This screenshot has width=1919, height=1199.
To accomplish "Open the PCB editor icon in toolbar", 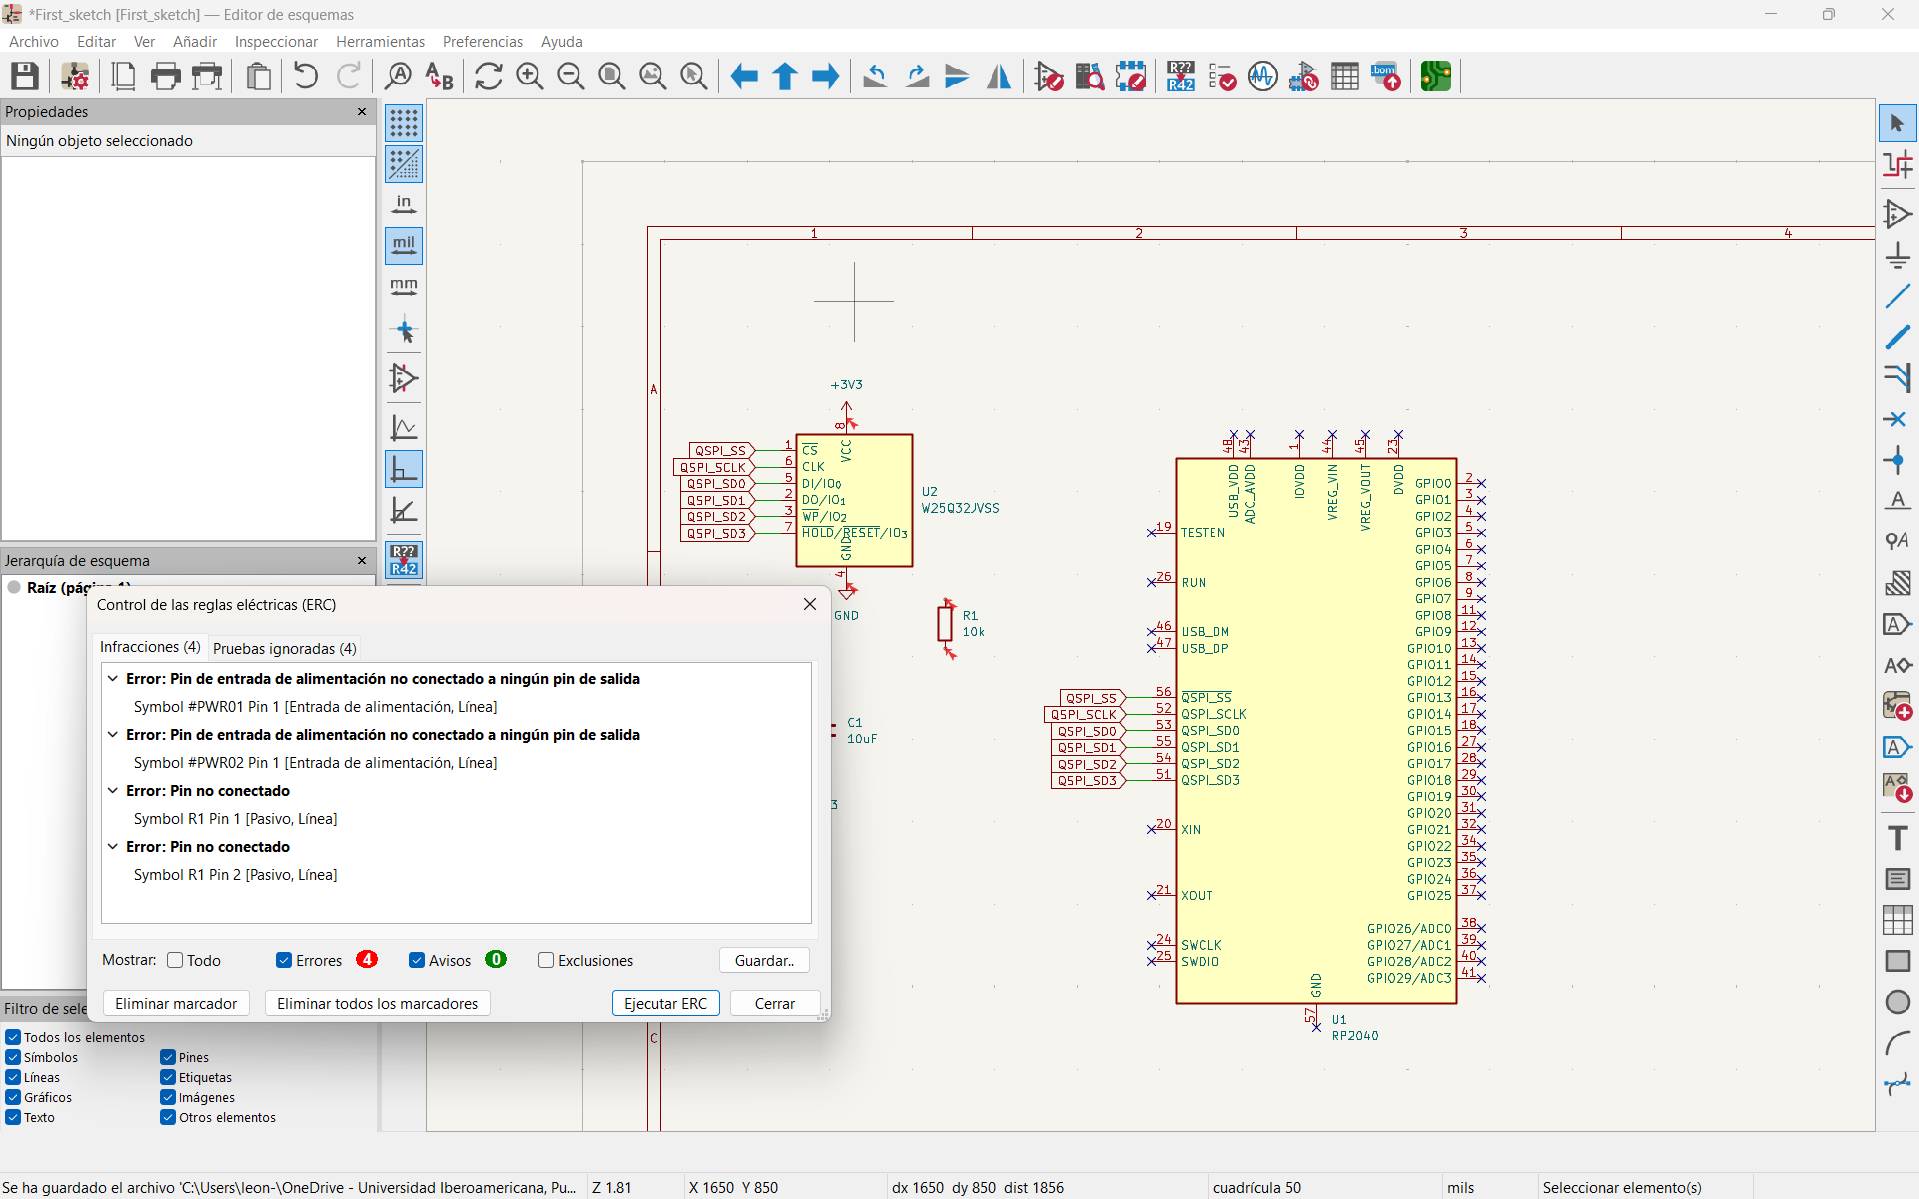I will tap(1435, 77).
